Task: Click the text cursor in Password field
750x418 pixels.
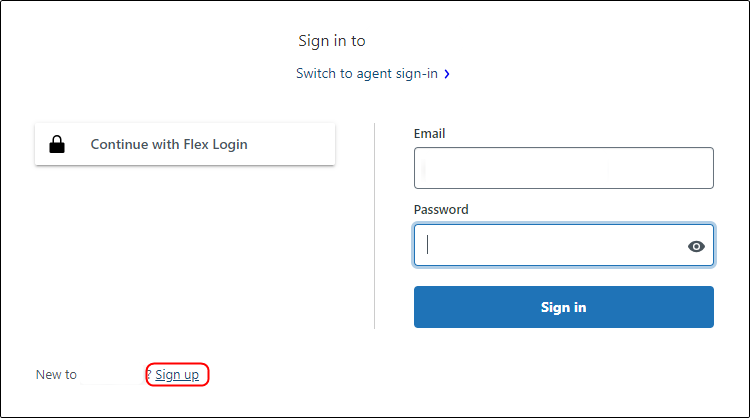Action: [x=428, y=245]
